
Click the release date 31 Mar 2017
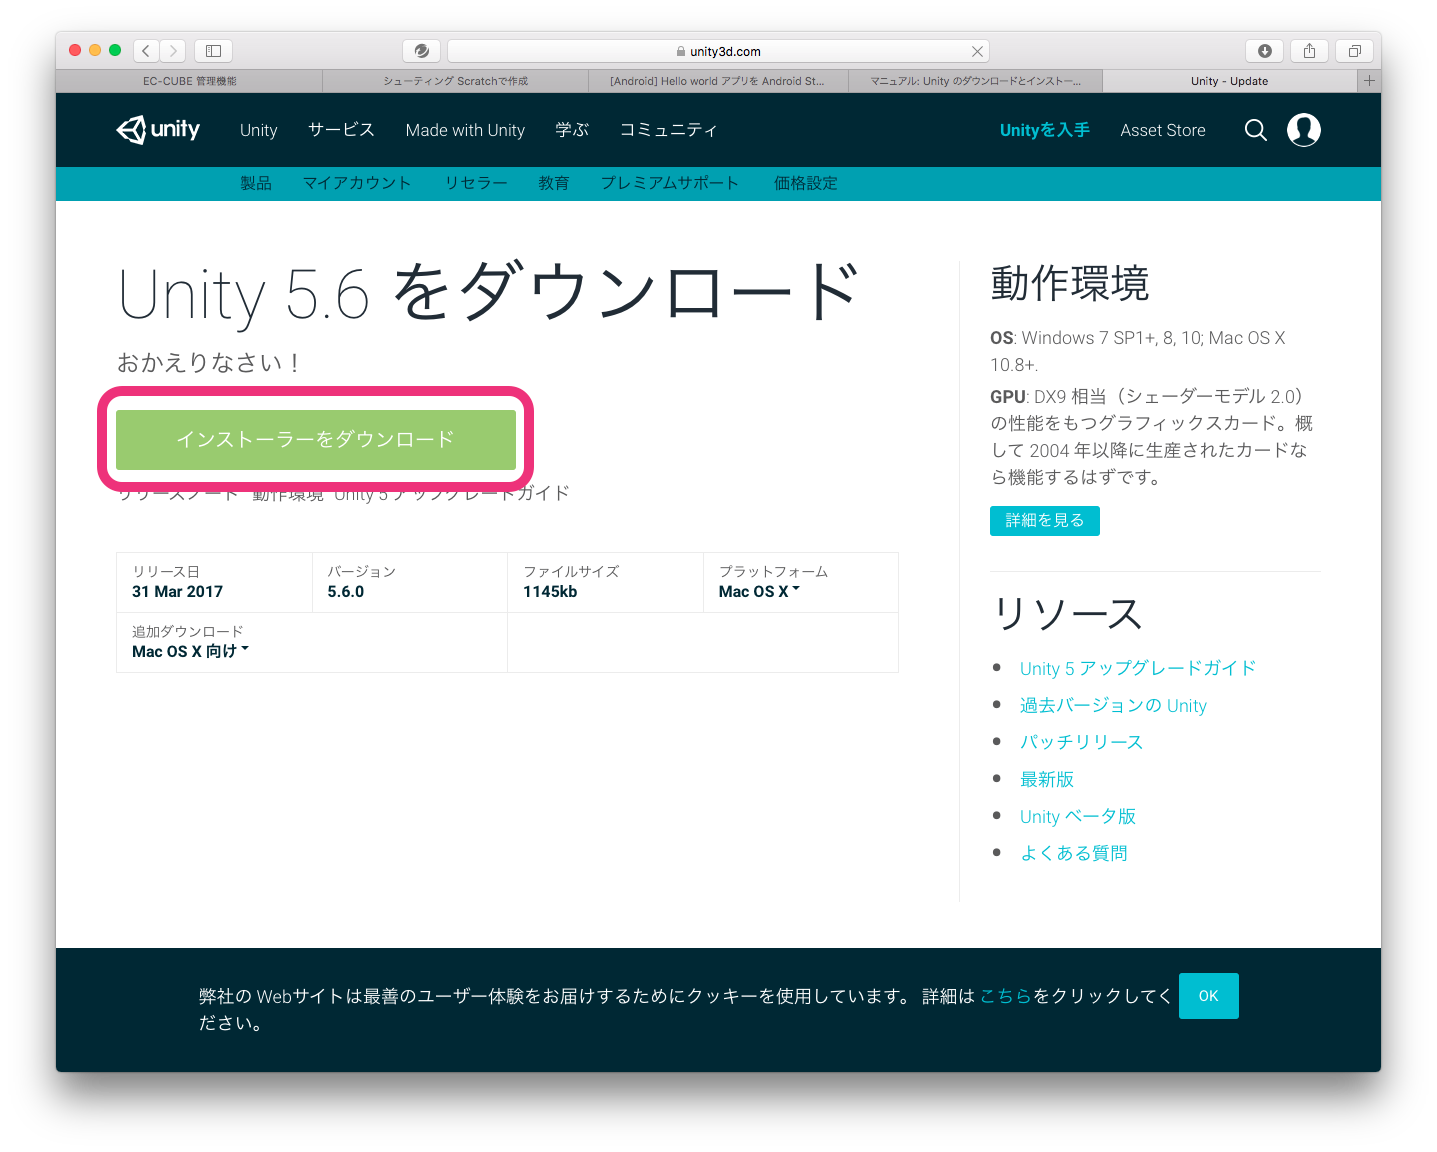tap(177, 591)
